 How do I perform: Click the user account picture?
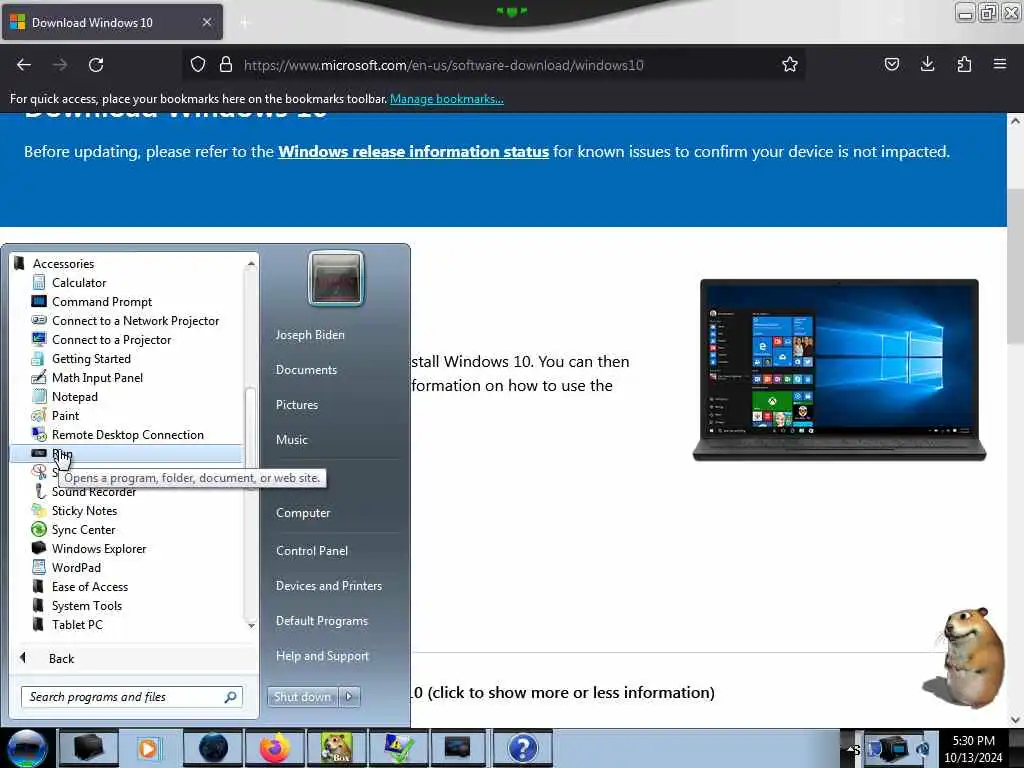(336, 278)
